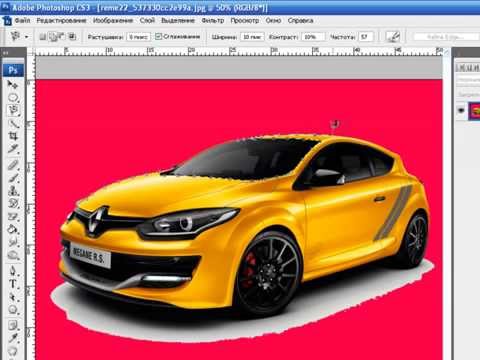This screenshot has height=360, width=480.
Task: Choose the intersect-with-selection mode icon
Action: click(72, 36)
